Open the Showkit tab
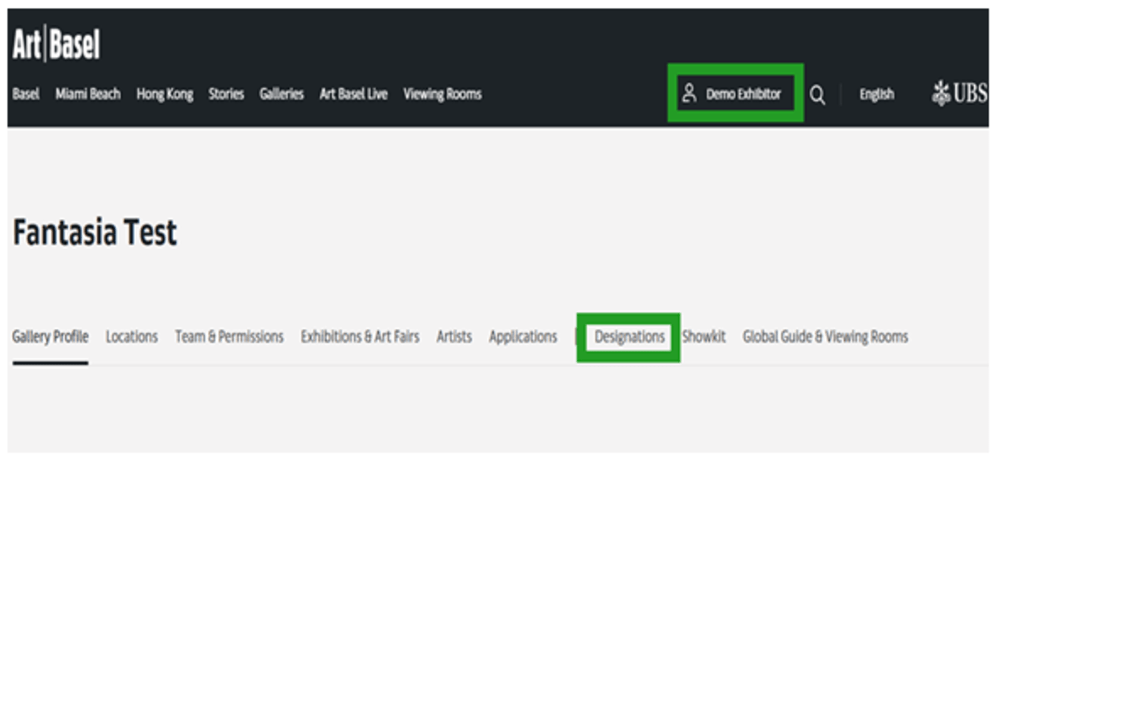1140x713 pixels. 704,337
